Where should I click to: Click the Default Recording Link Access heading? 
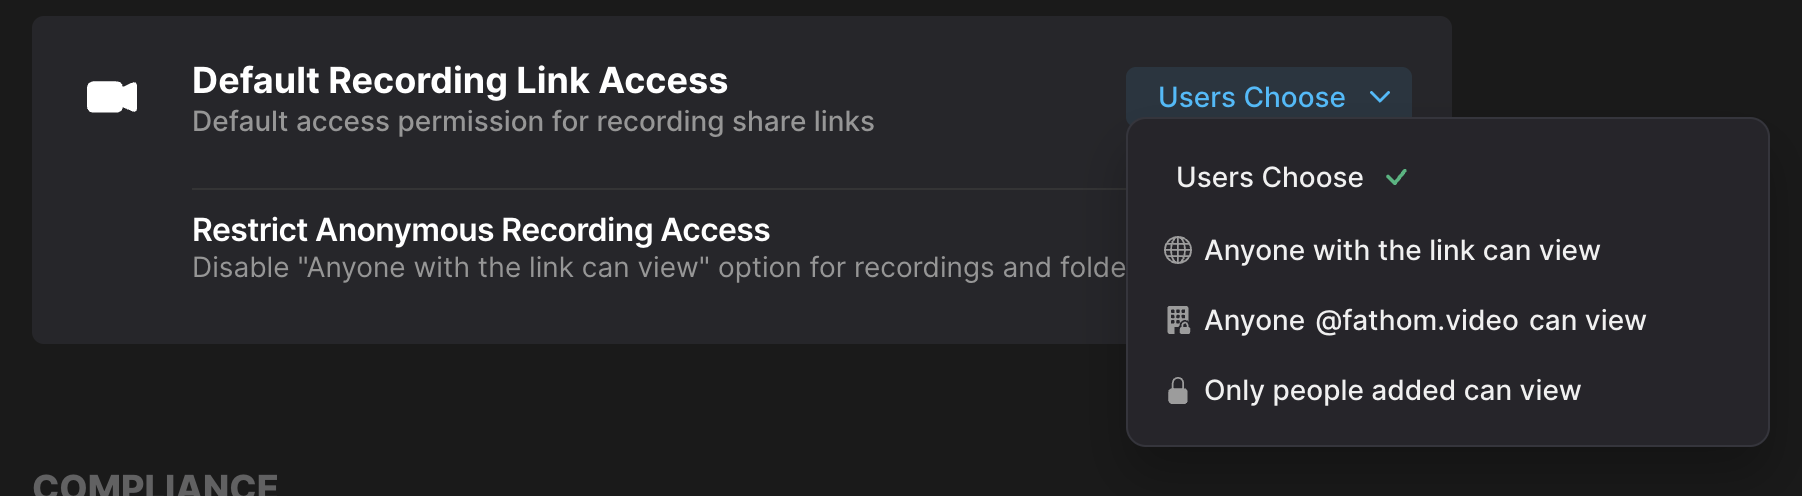click(460, 80)
